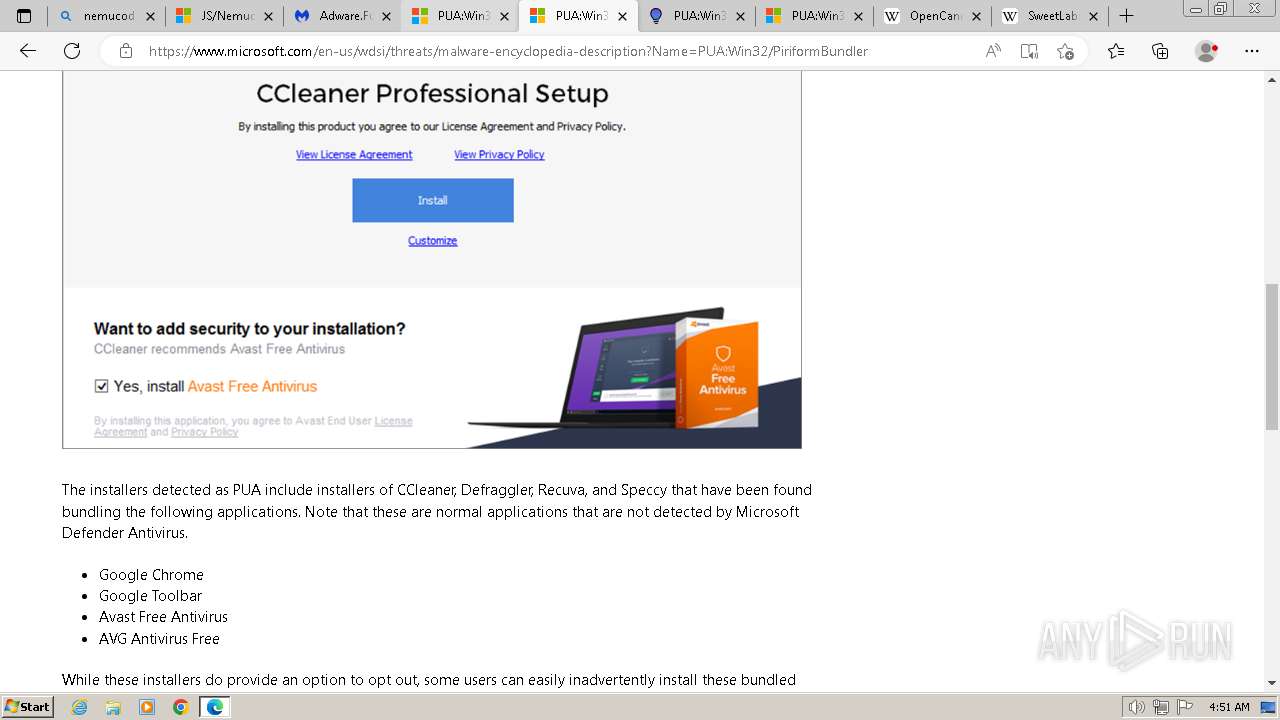The height and width of the screenshot is (720, 1280).
Task: Close the SweetLabs Wikipedia tab
Action: tap(1094, 16)
